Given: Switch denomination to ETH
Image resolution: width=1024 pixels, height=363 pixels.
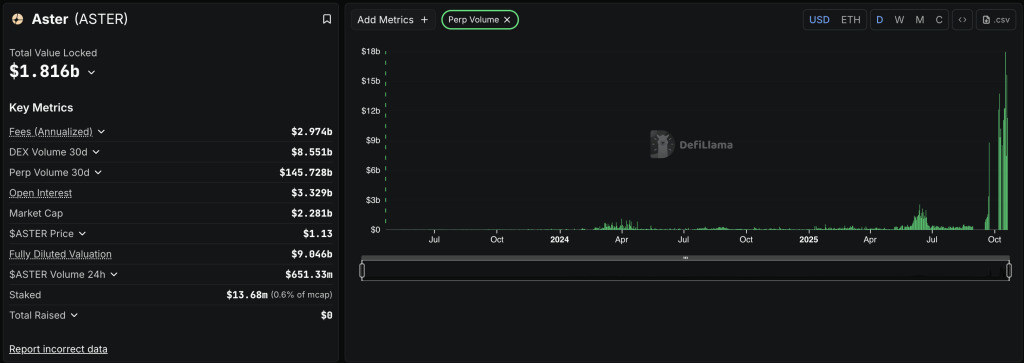Looking at the screenshot, I should (850, 20).
